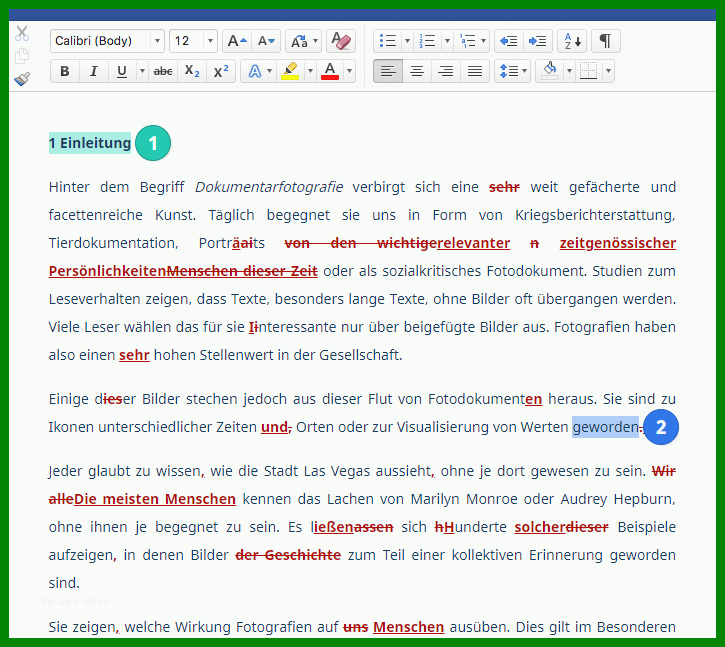Click the inserted word 'zeitgenössischer'
Viewport: 725px width, 647px height.
pos(618,243)
